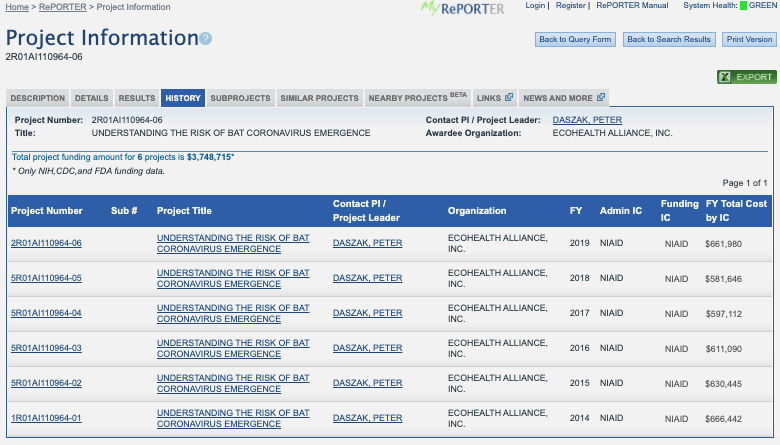Viewport: 780px width, 445px height.
Task: Open the 2014 row project title link
Action: click(233, 418)
